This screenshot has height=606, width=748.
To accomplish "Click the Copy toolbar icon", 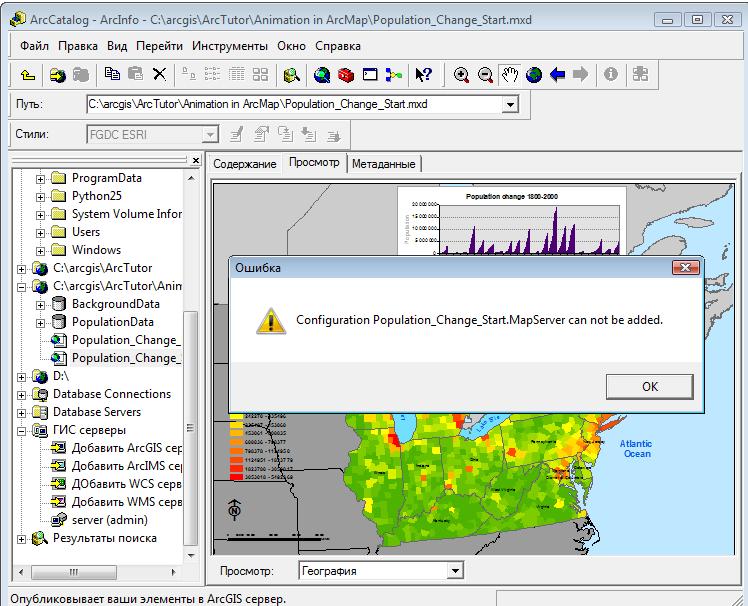I will click(113, 73).
